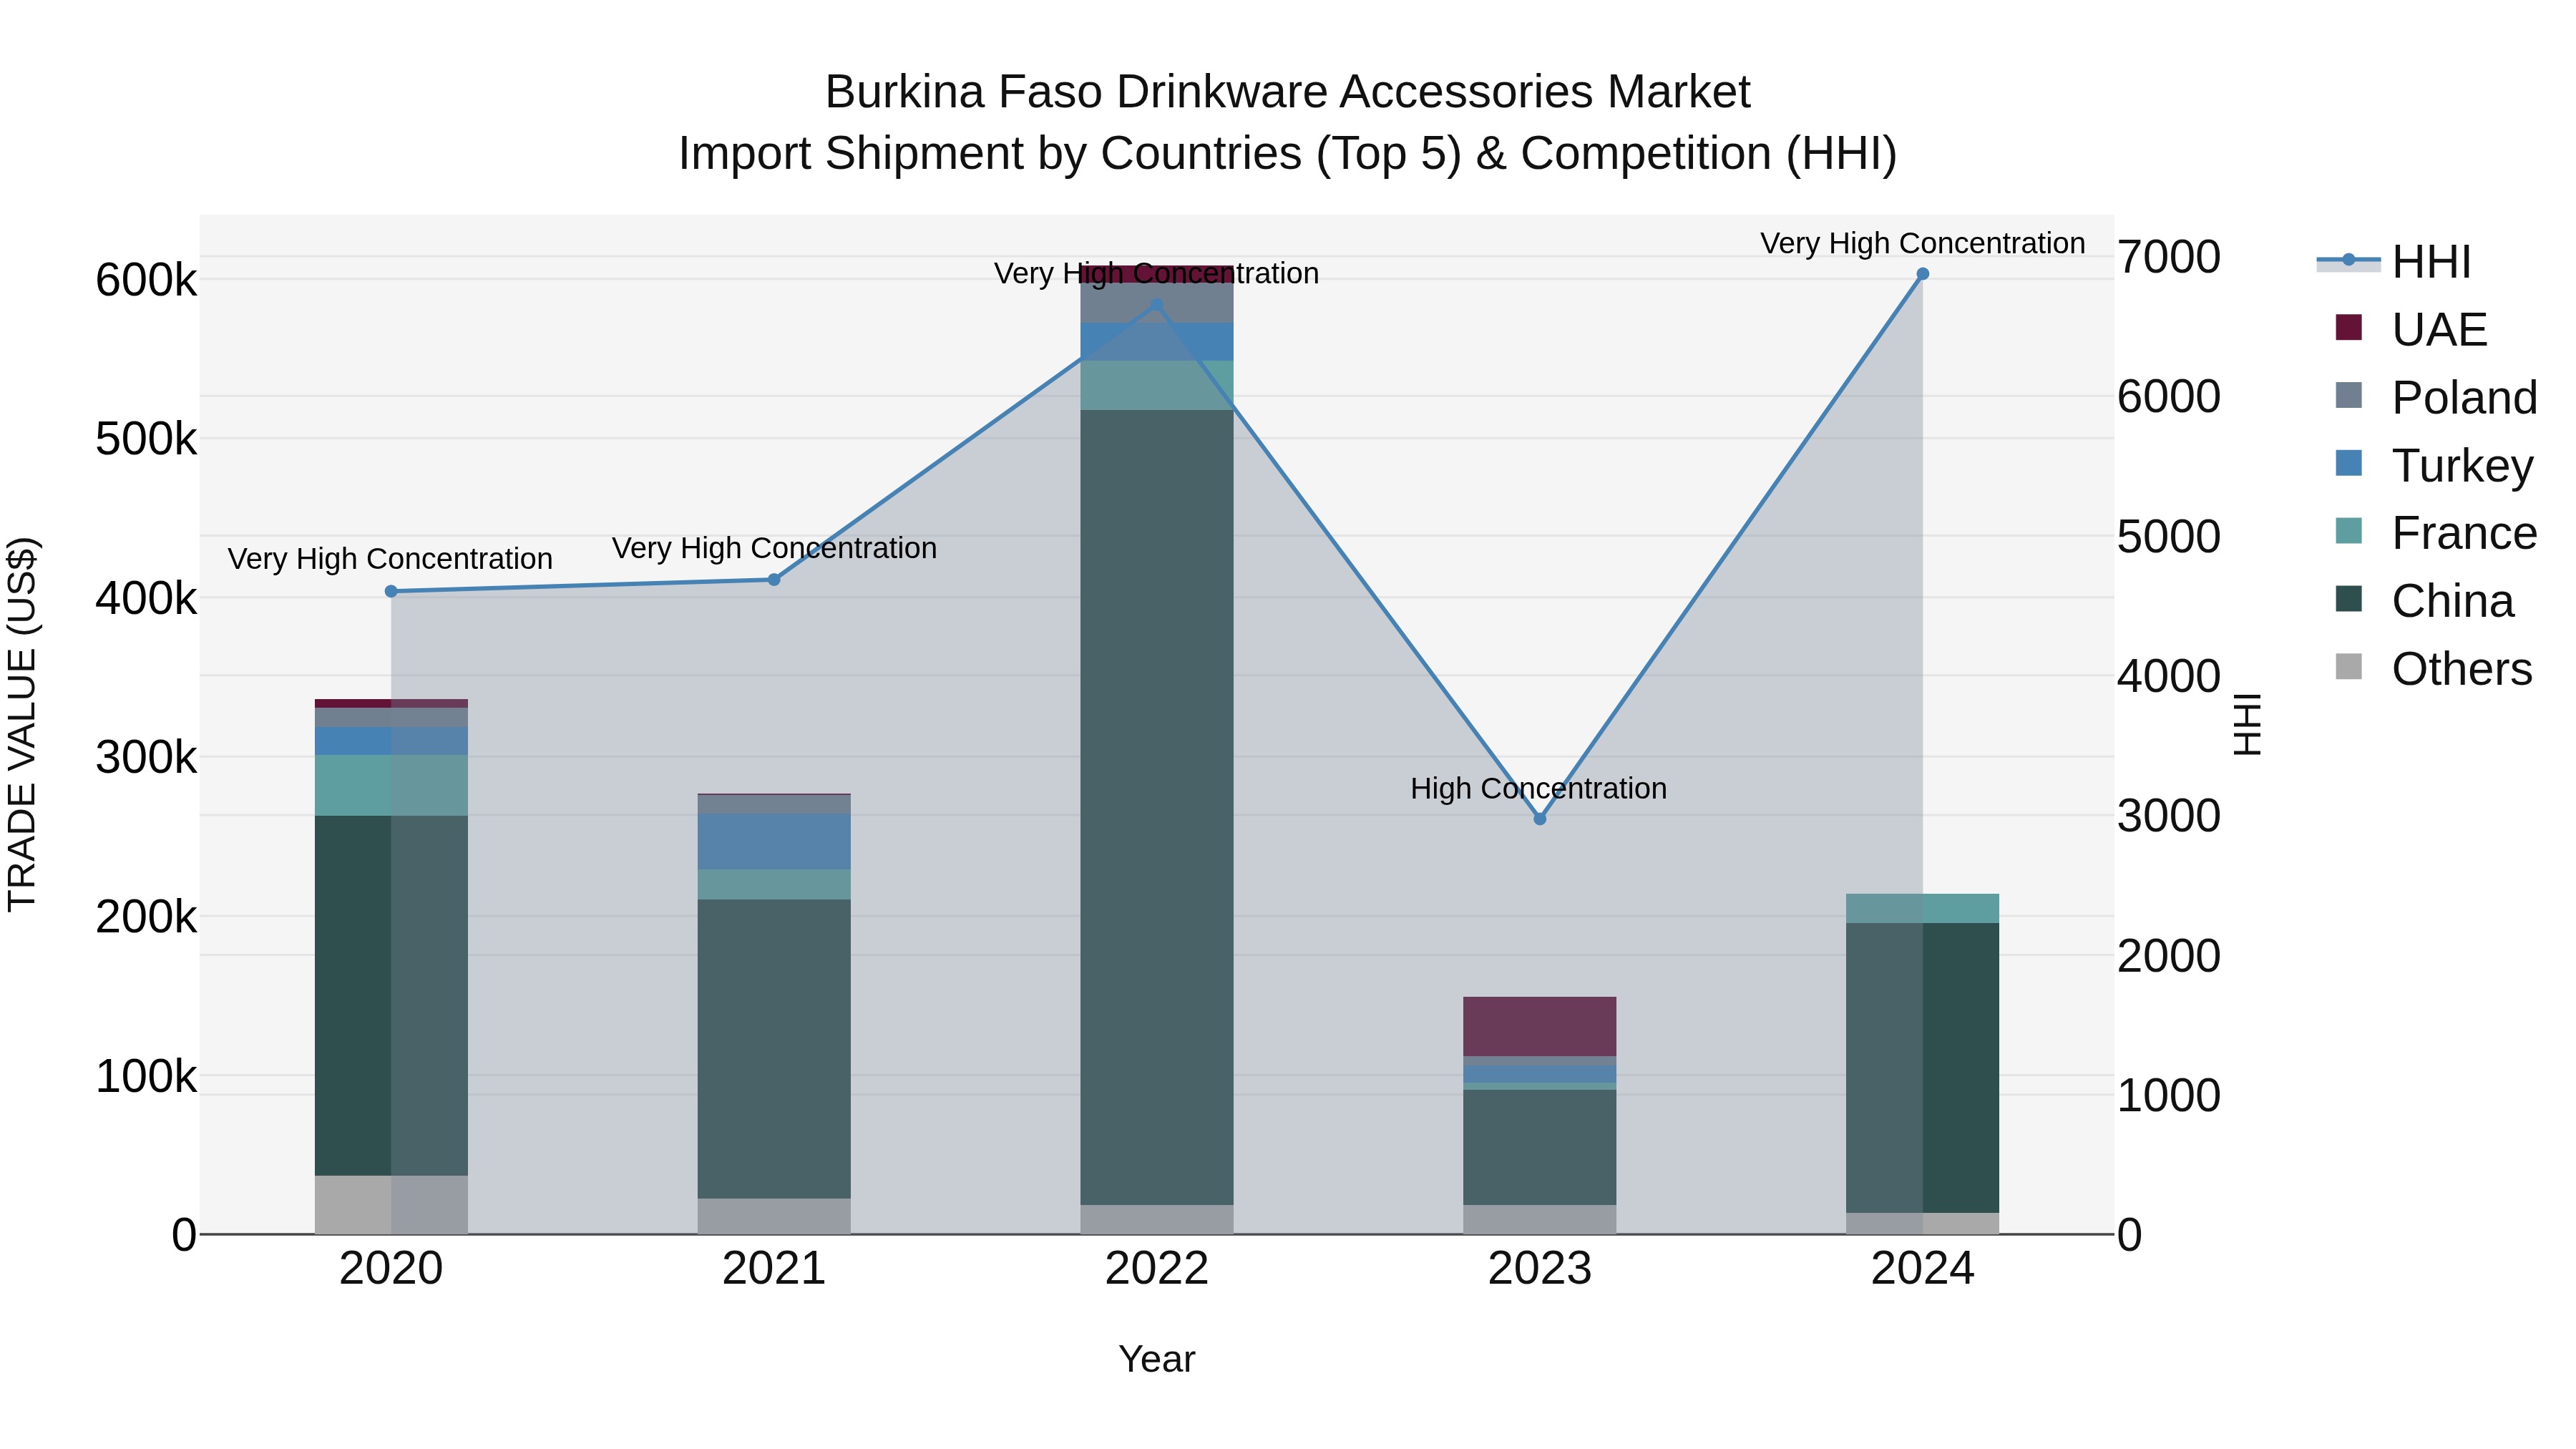
Task: Select the France segment of the 2020 bar
Action: click(391, 785)
